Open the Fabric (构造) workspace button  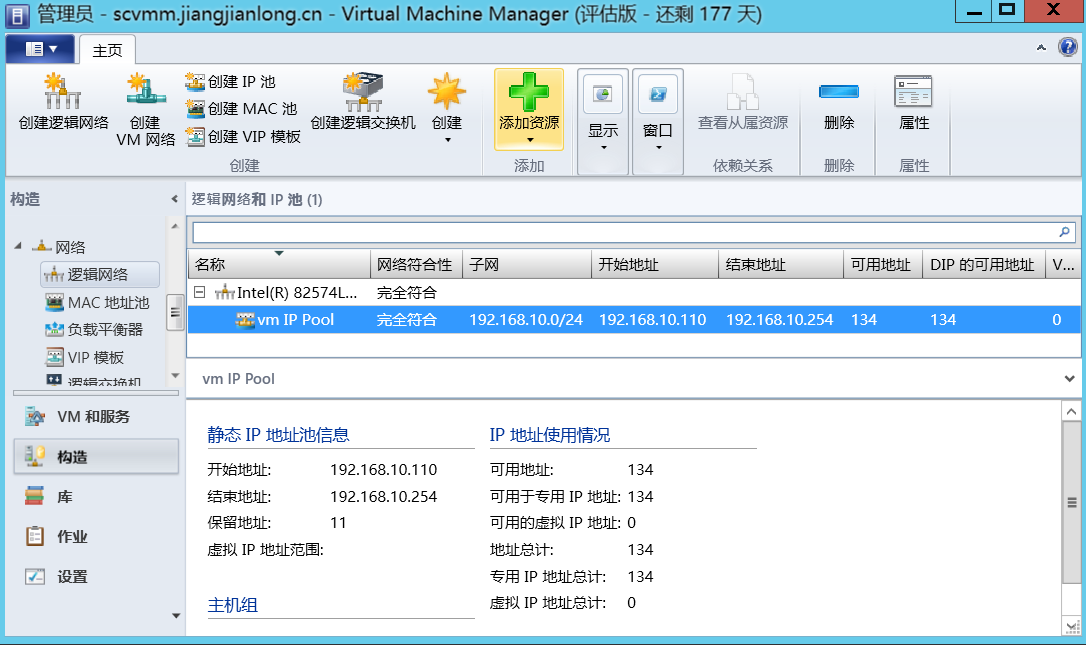(96, 457)
